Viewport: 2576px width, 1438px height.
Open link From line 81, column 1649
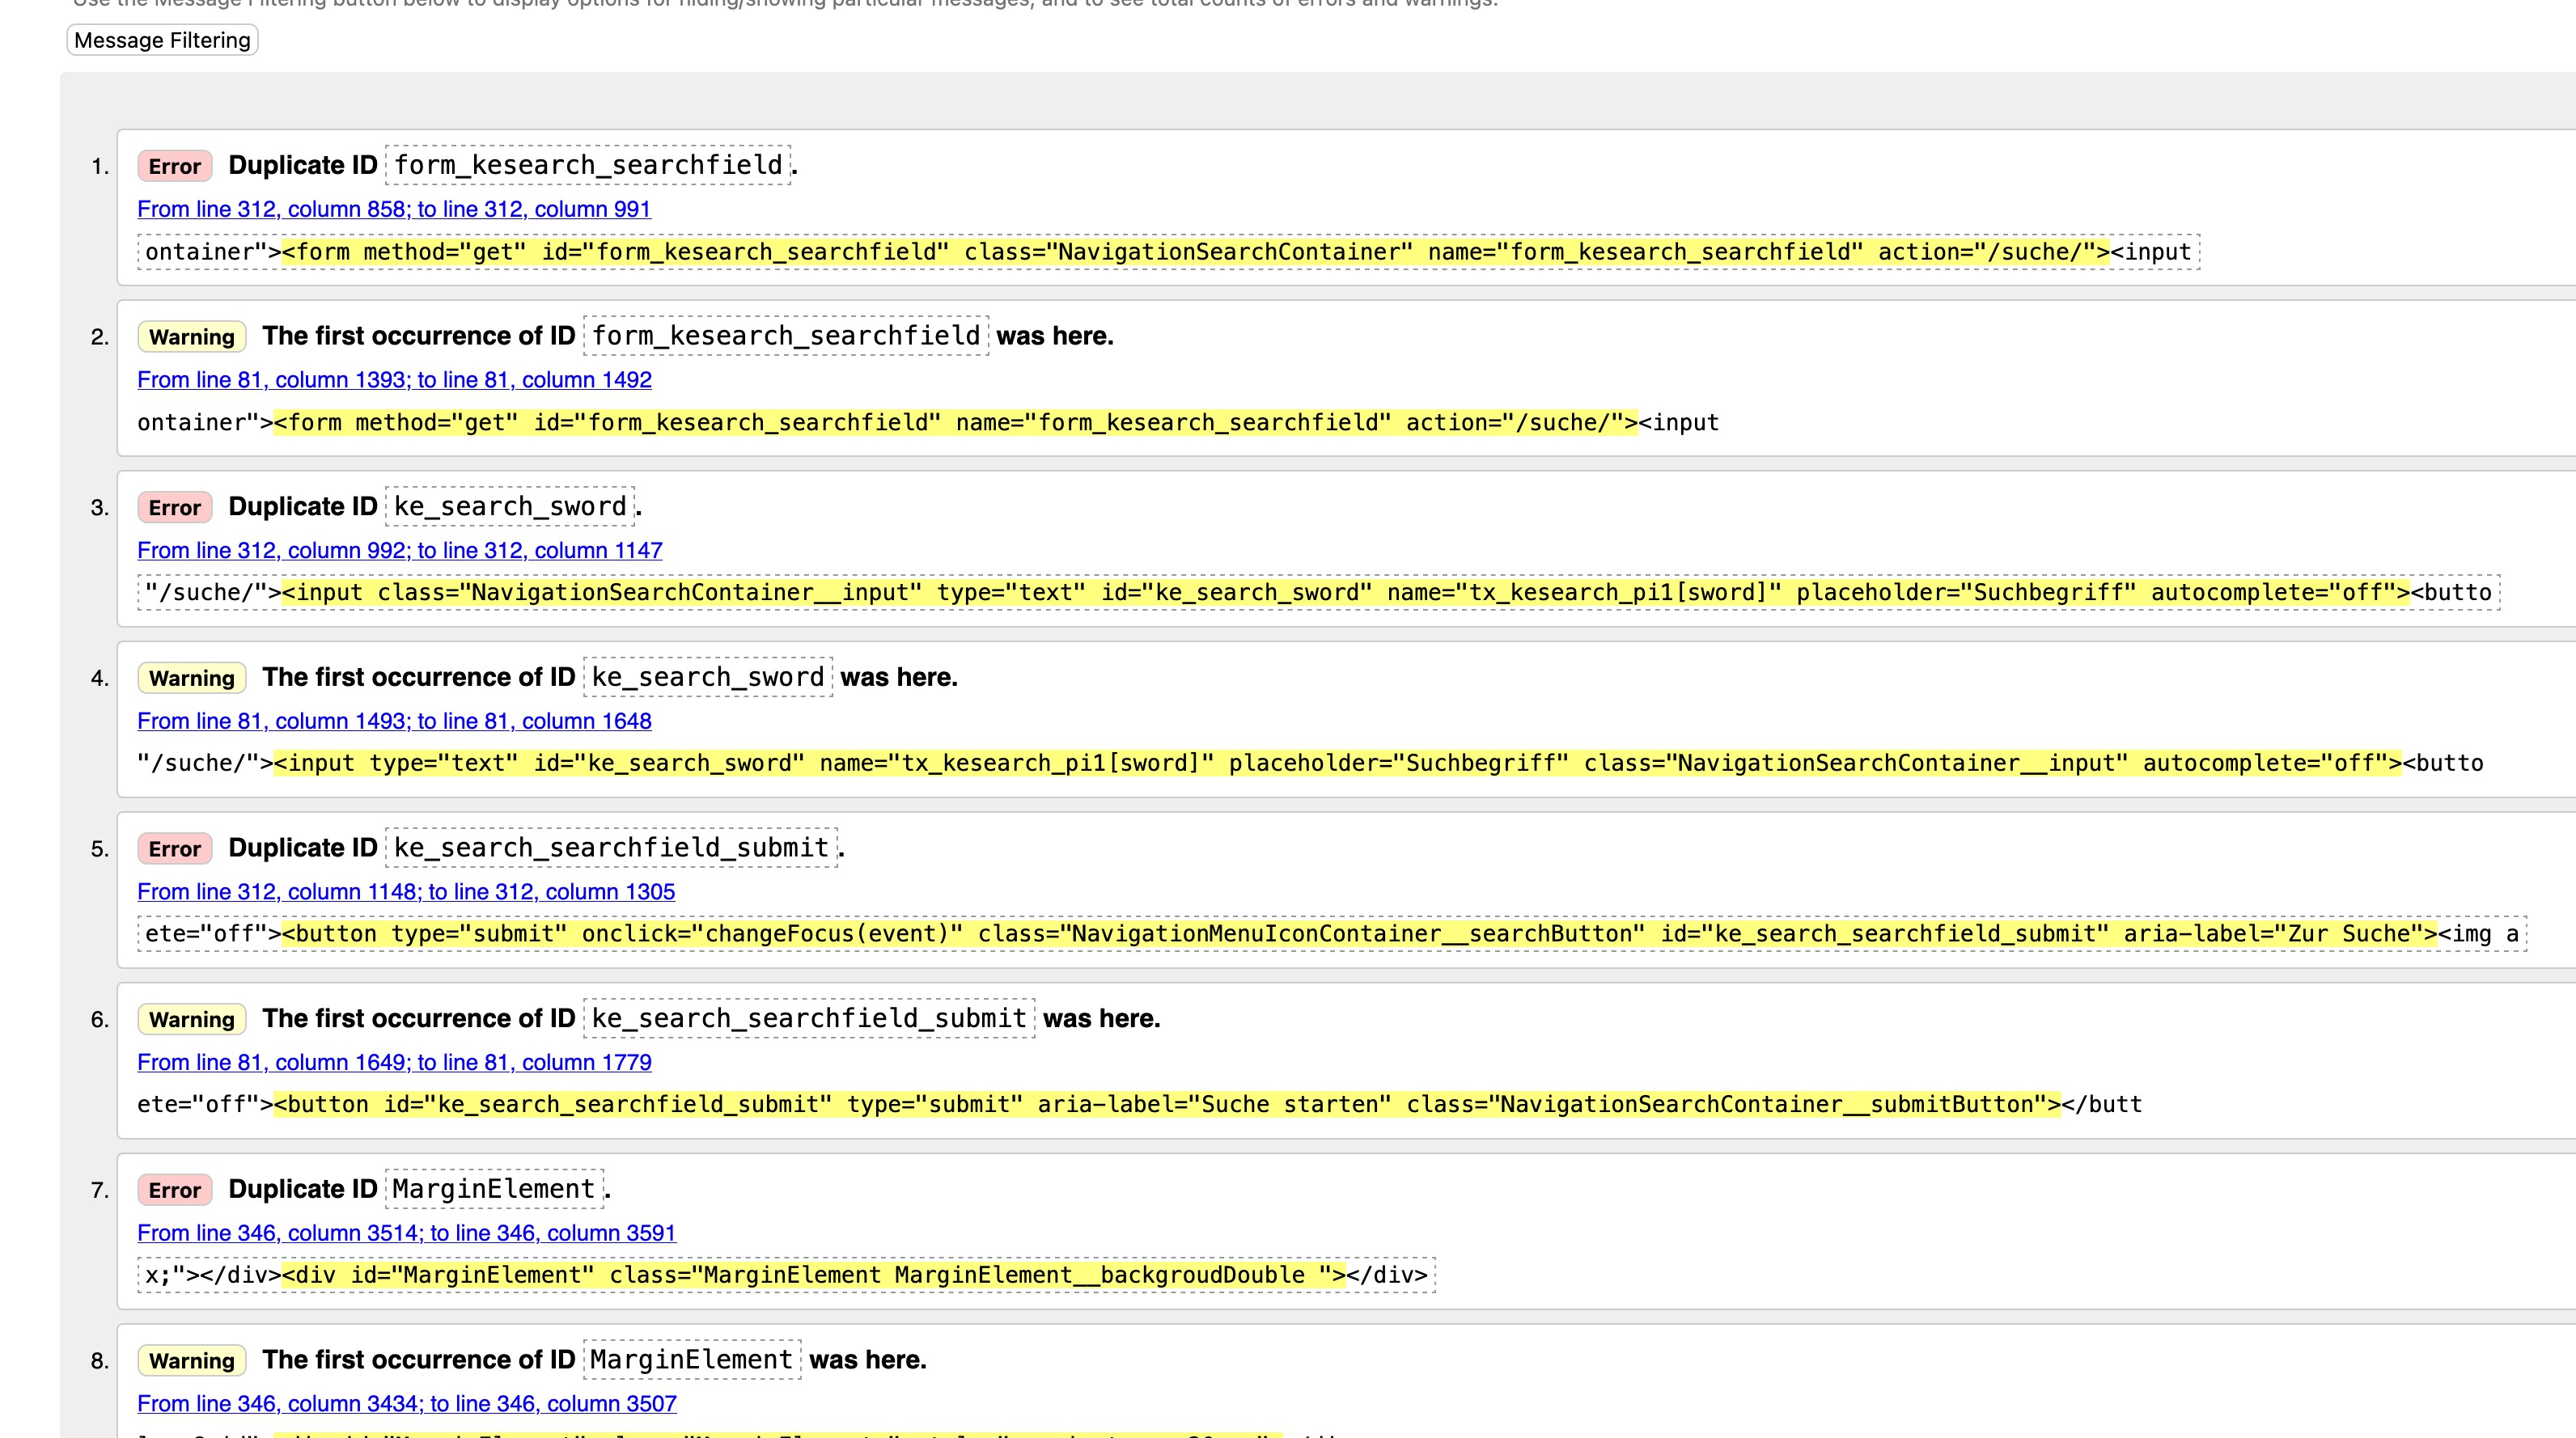pyautogui.click(x=394, y=1062)
